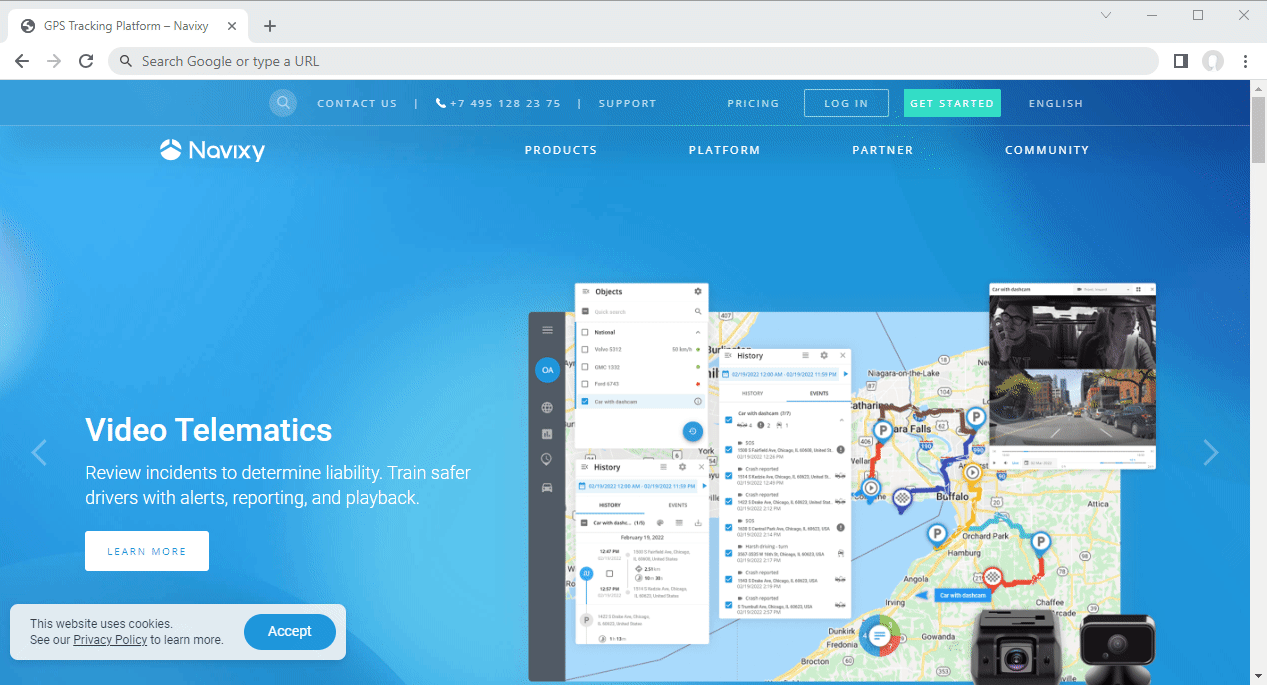Image resolution: width=1267 pixels, height=685 pixels.
Task: Click the palette icon next to Car with dashc... (1/5)
Action: coord(661,522)
